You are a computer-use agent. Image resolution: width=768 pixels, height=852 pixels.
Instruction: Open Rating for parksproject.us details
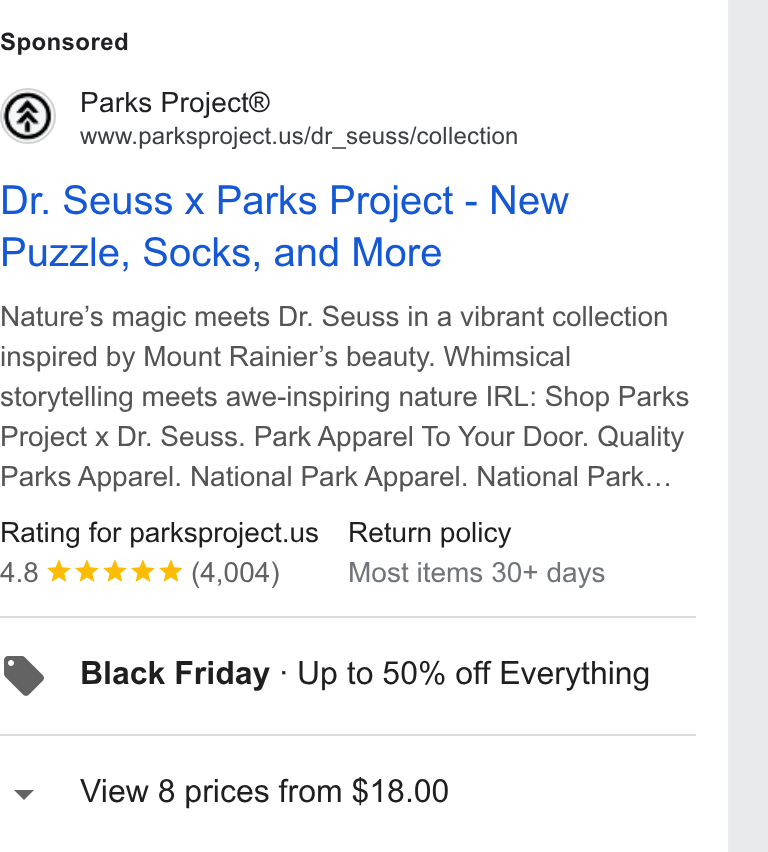(159, 532)
